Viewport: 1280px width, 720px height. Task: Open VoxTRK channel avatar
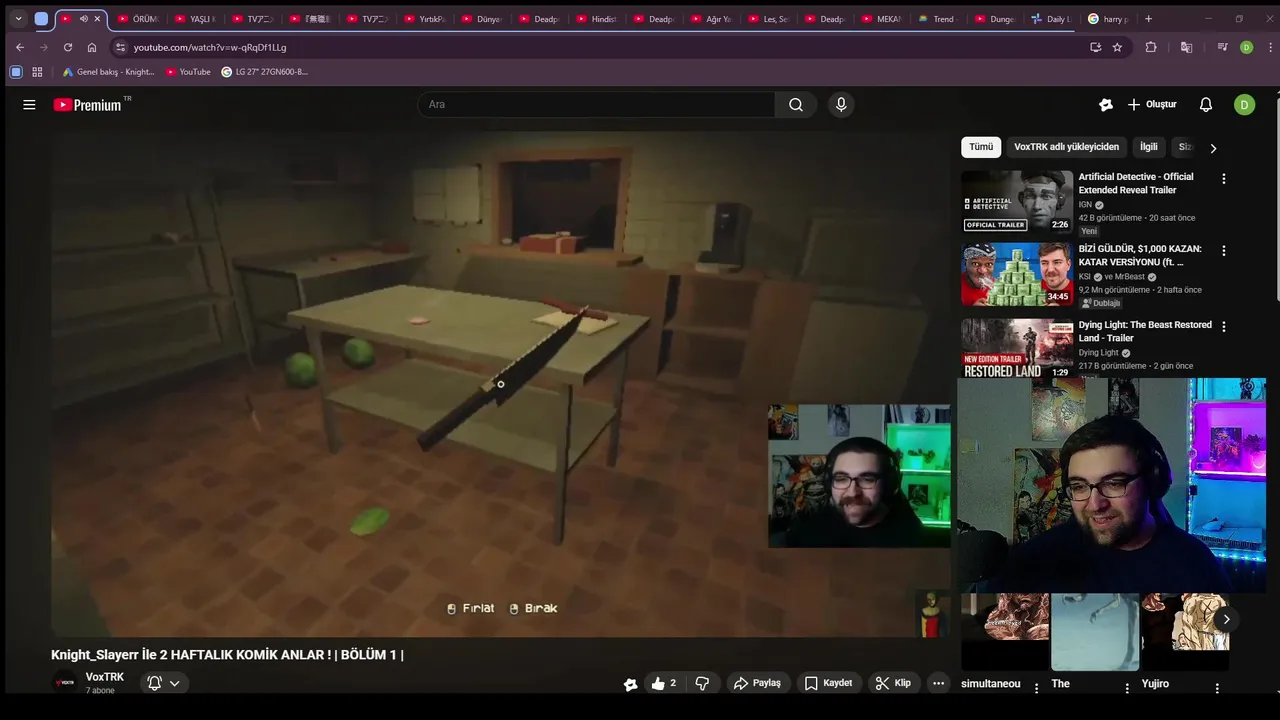click(x=65, y=683)
